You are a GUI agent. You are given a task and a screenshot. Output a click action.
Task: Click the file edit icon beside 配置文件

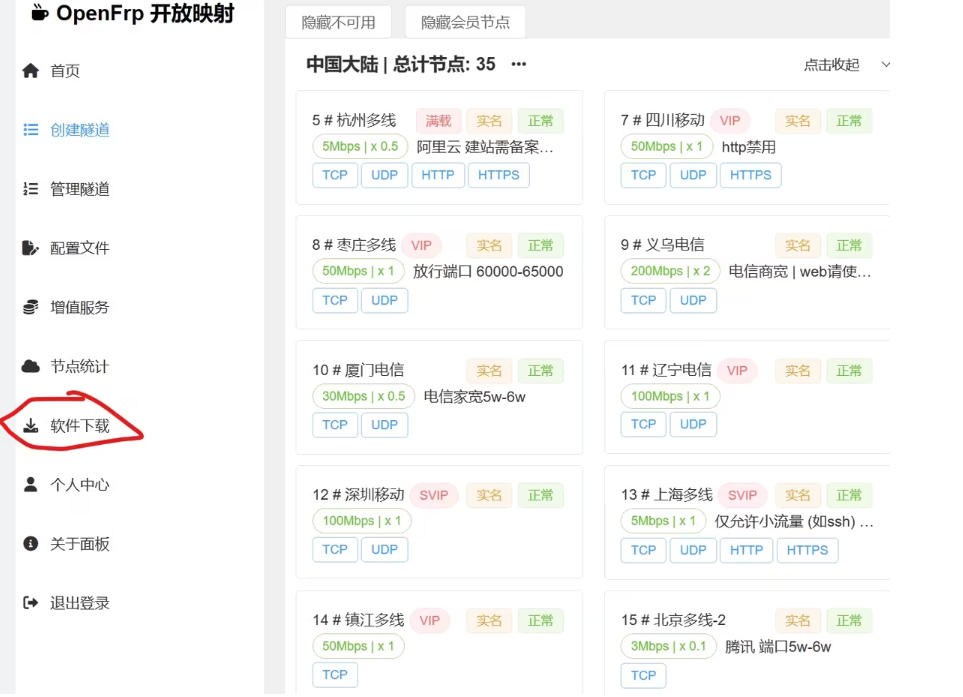pos(30,247)
